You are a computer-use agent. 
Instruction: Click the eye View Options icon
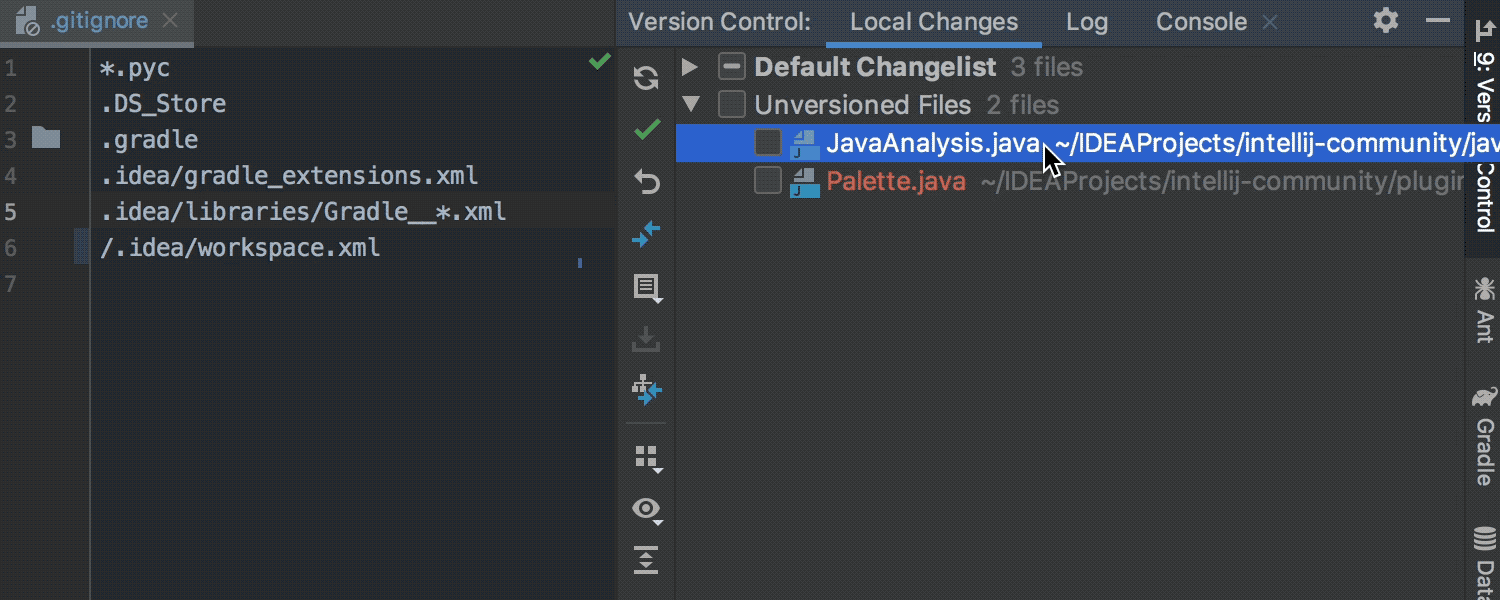(x=648, y=510)
